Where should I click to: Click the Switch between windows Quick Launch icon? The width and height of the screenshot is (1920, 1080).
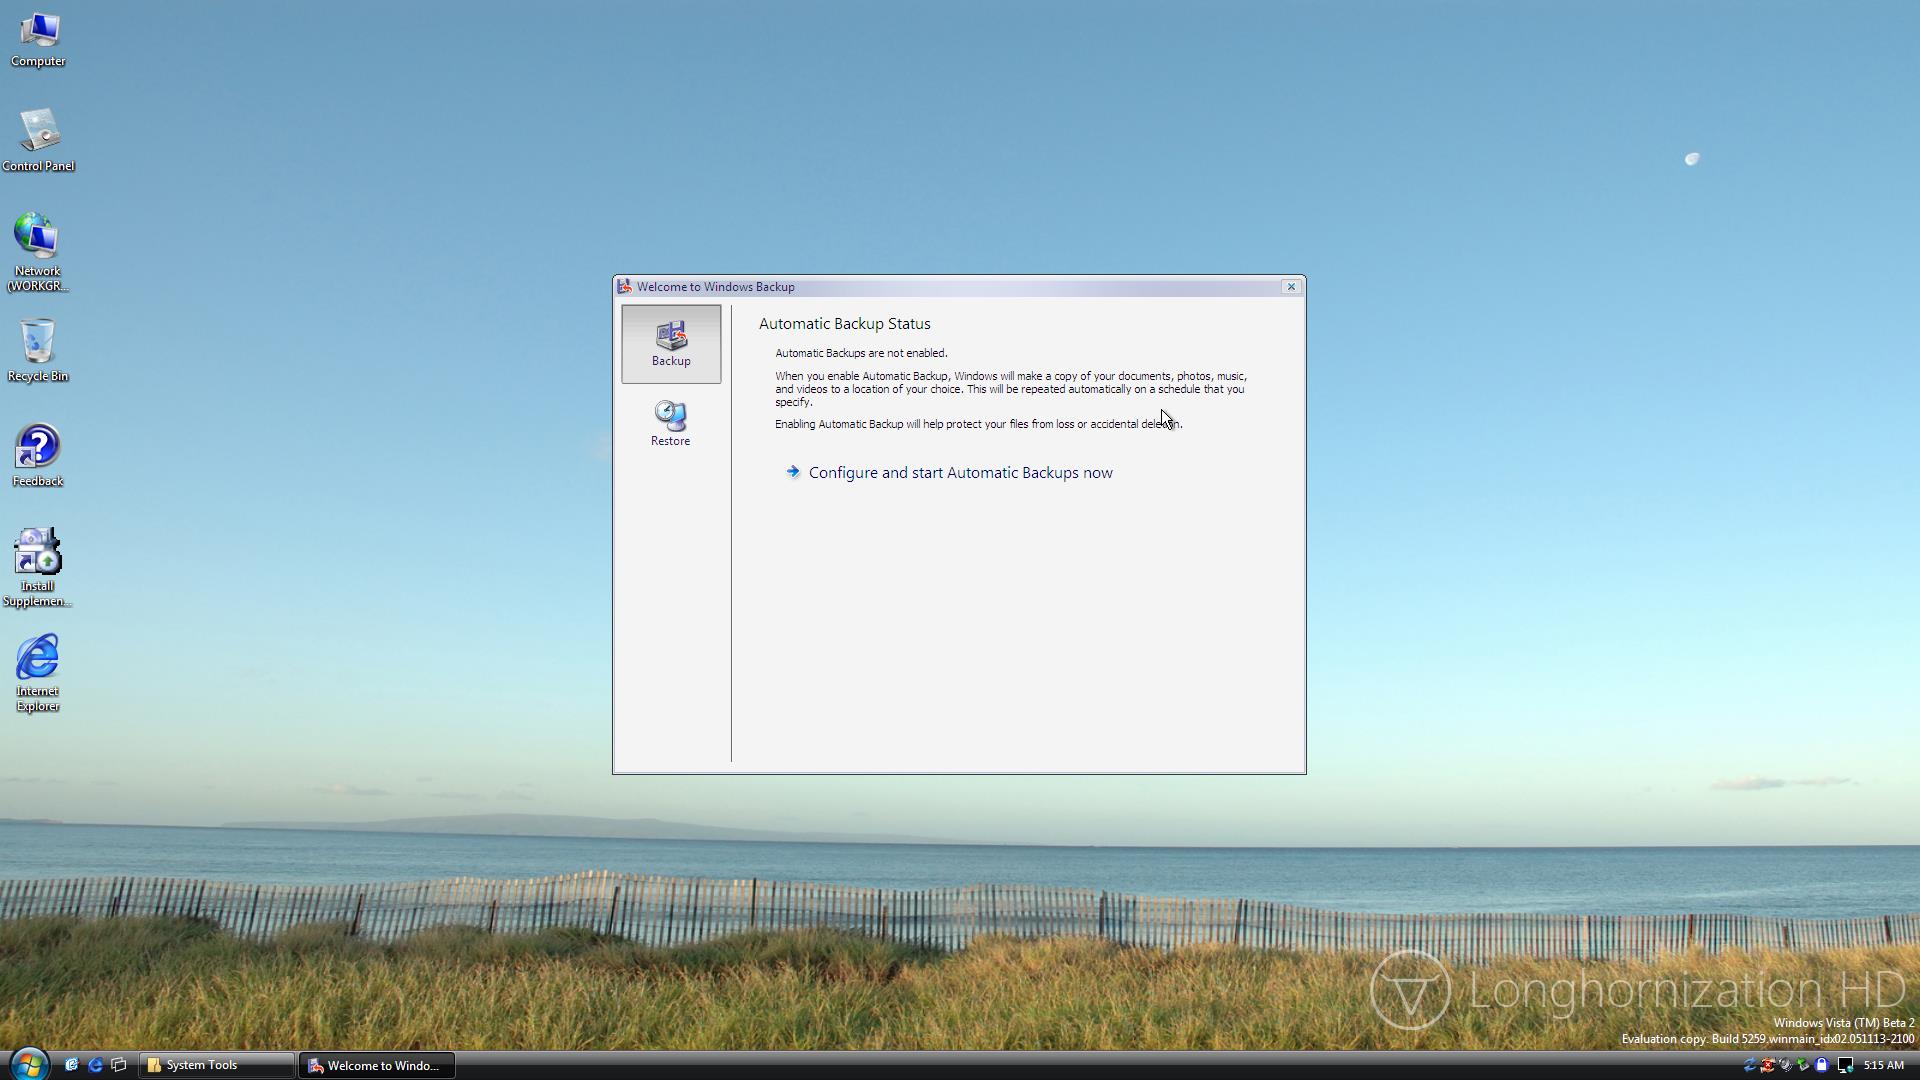(x=119, y=1065)
